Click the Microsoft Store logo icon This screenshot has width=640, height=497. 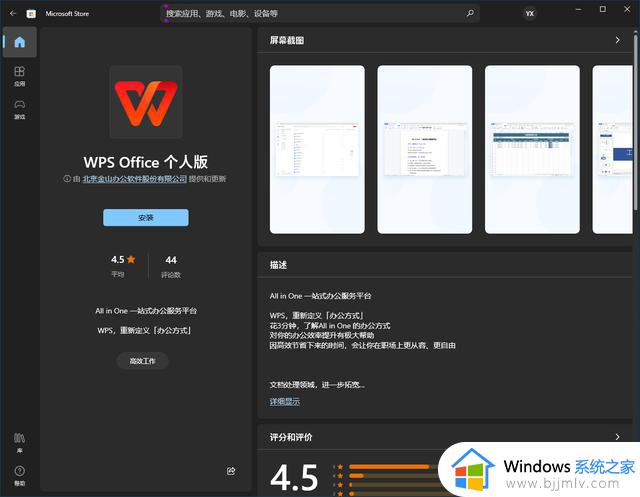31,14
